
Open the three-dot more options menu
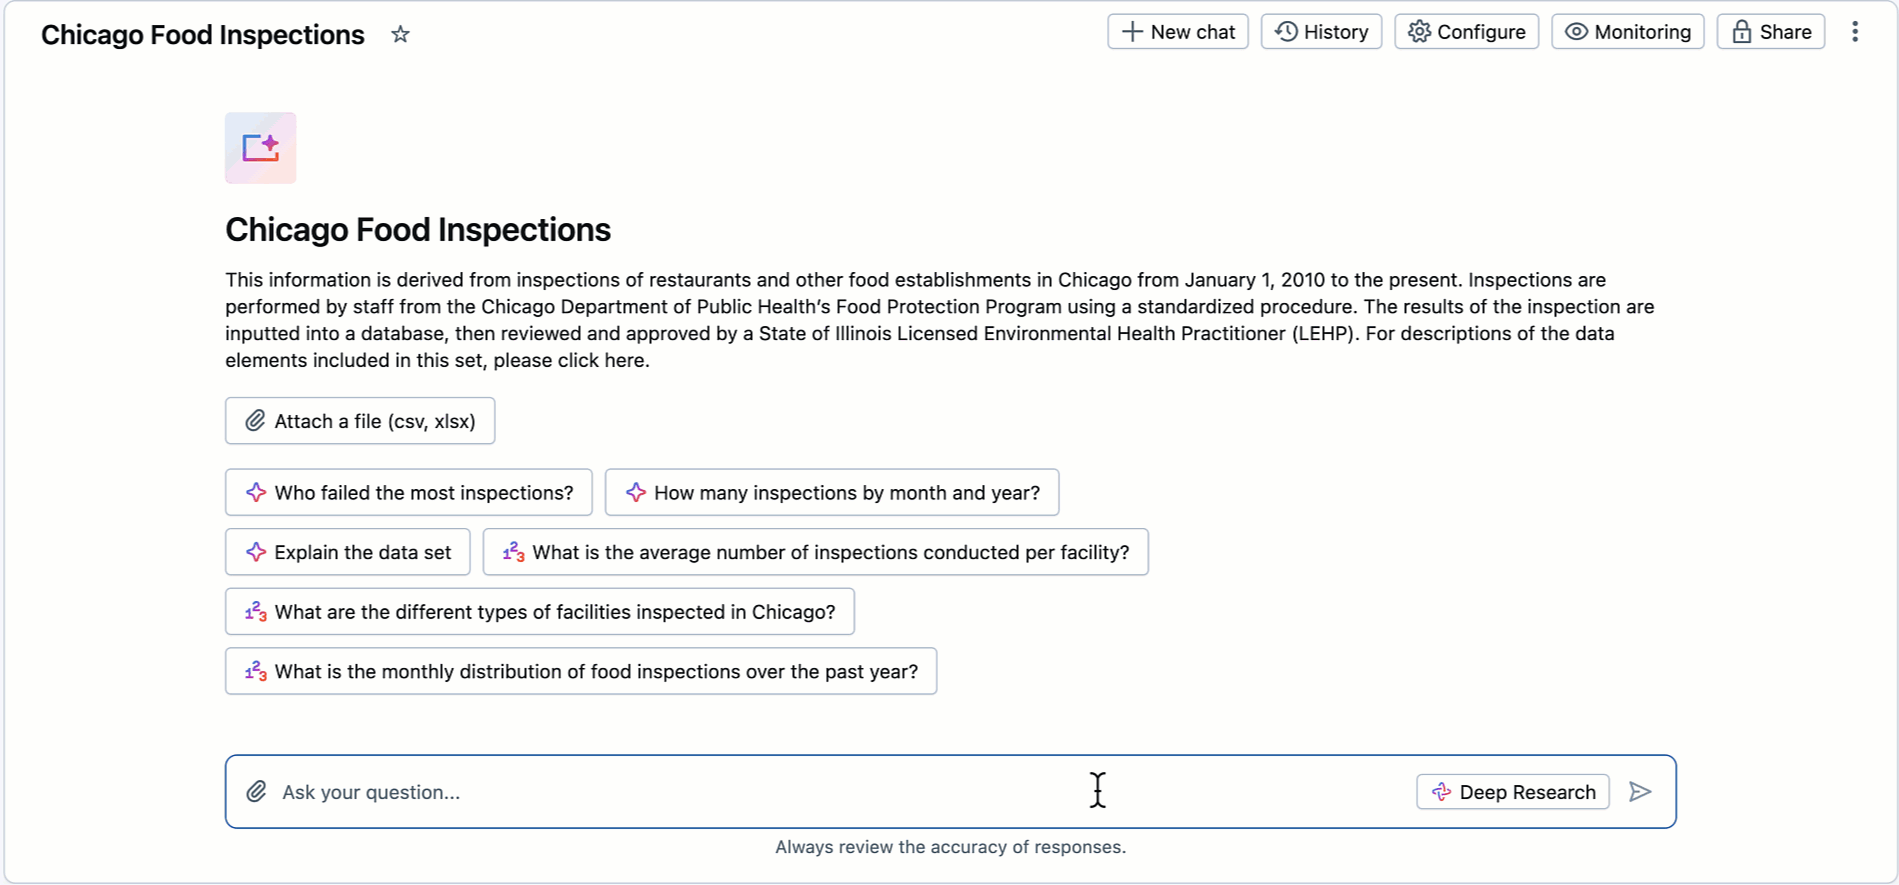tap(1855, 32)
